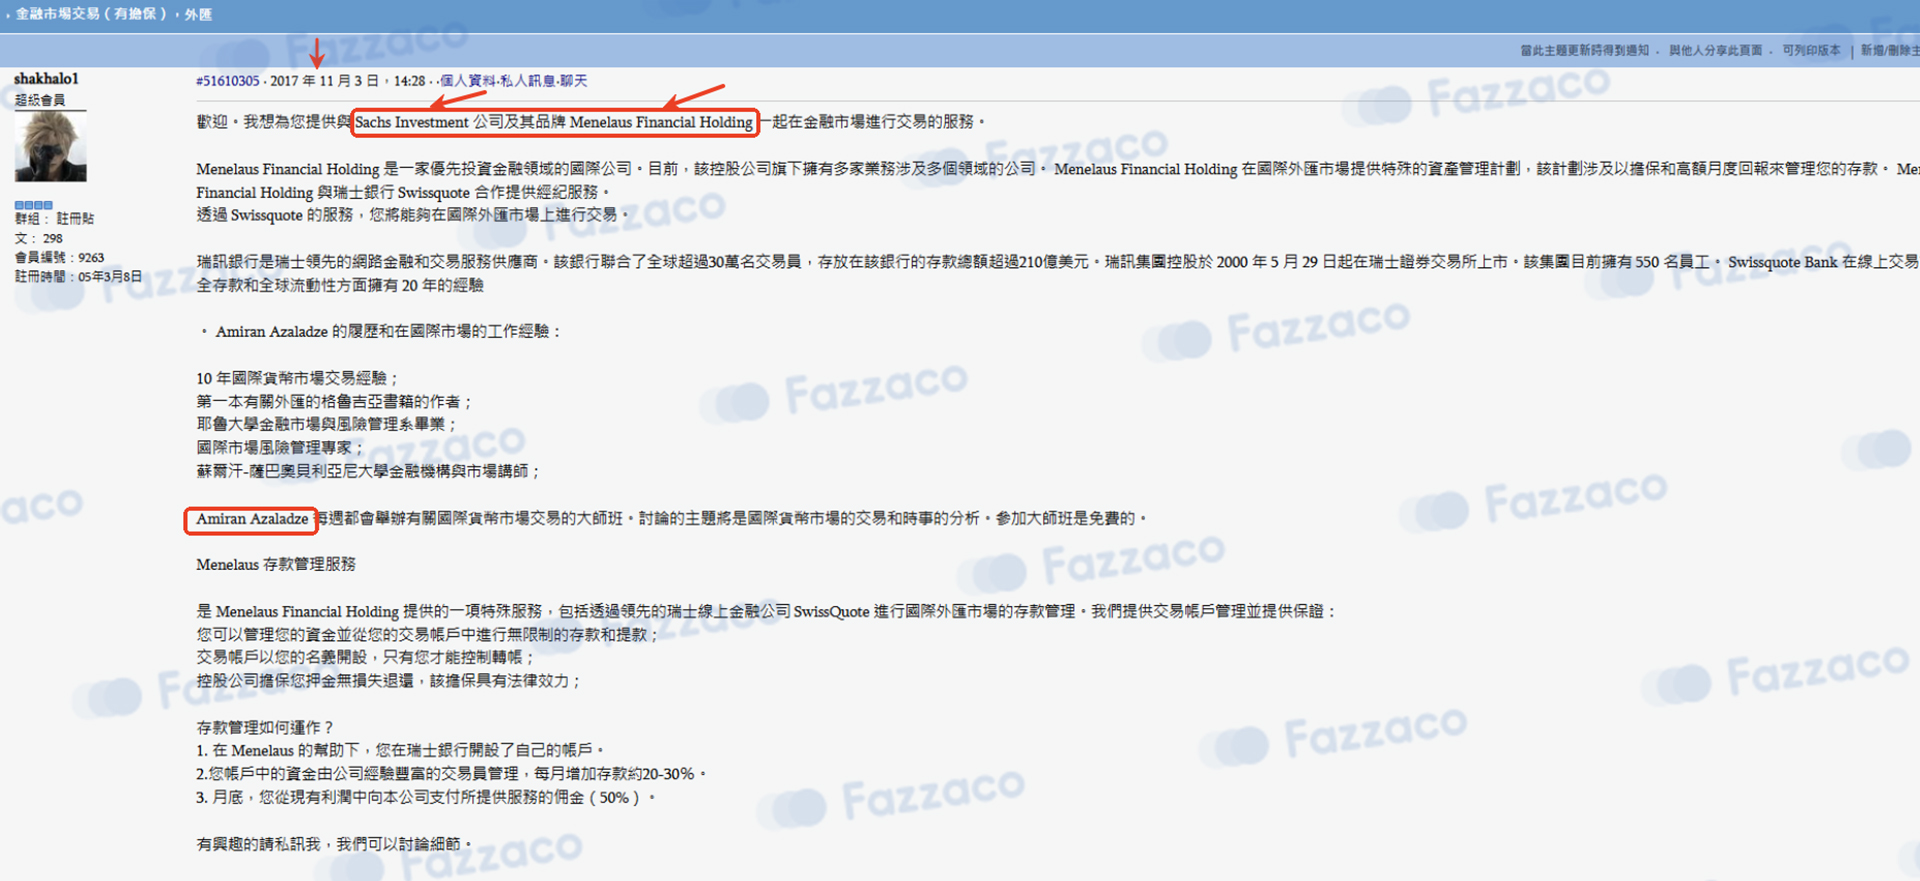The height and width of the screenshot is (881, 1920).
Task: Click the 會員編號：9263 member number
Action: [x=59, y=257]
